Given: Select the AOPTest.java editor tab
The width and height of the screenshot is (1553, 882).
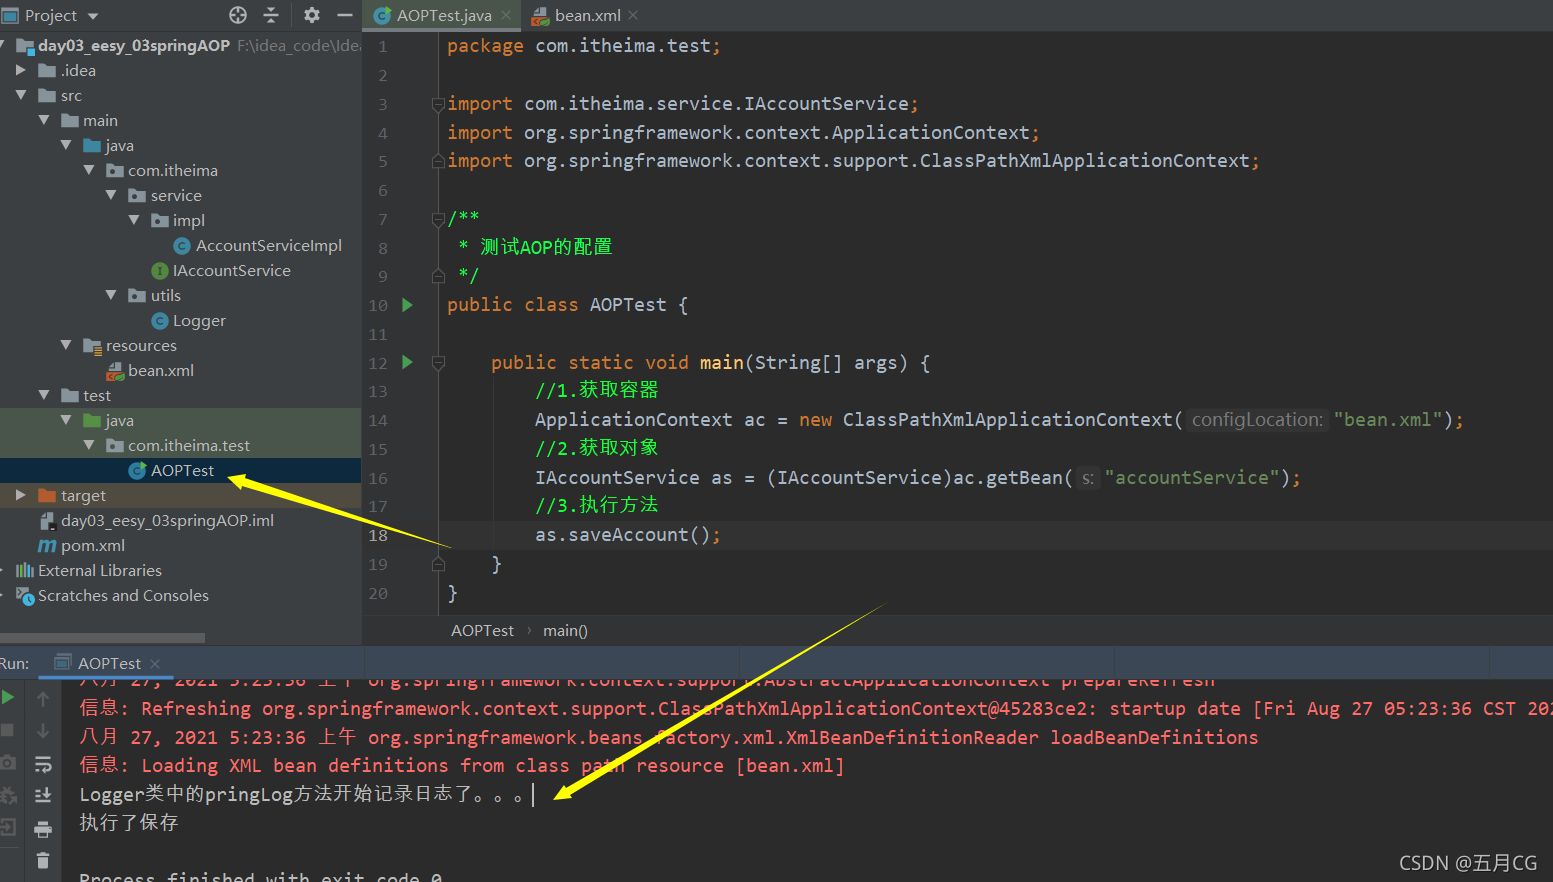Looking at the screenshot, I should (444, 15).
